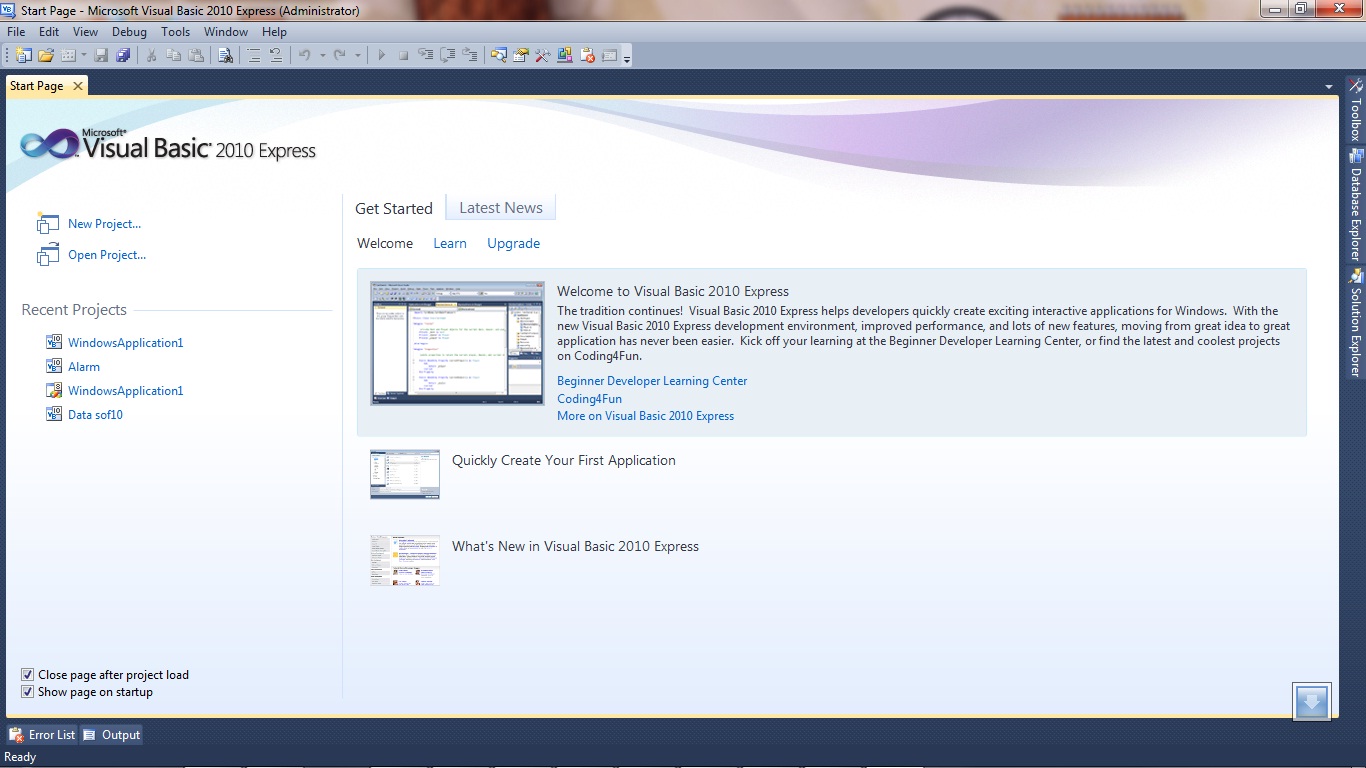
Task: Open the Solution Explorer side tab
Action: [1355, 323]
